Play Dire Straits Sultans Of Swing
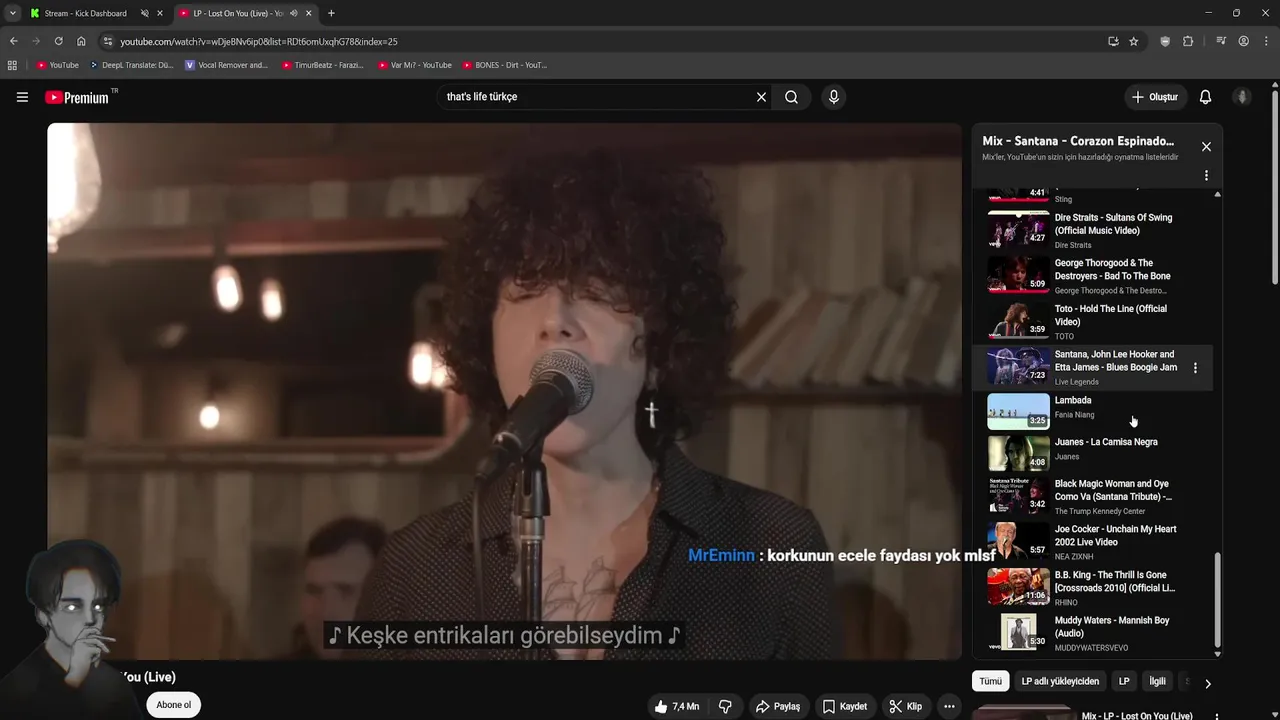This screenshot has width=1280, height=720. (x=1094, y=230)
